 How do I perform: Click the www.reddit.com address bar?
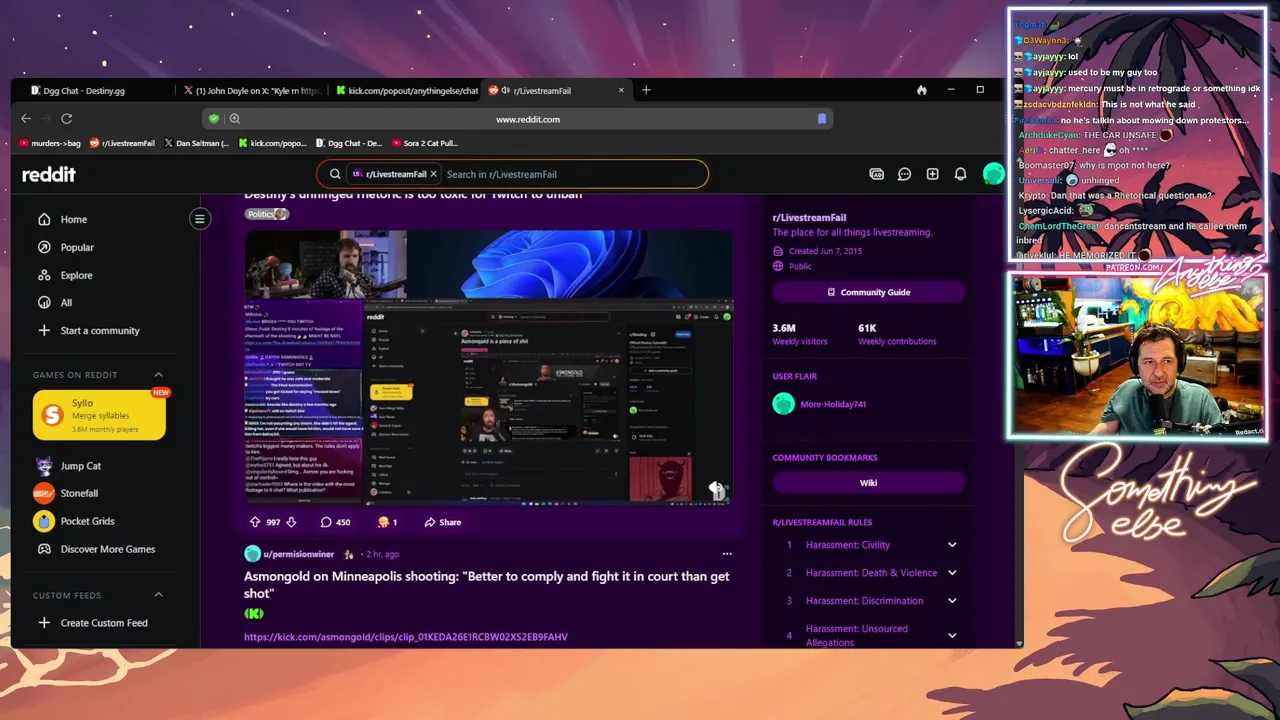click(x=528, y=119)
